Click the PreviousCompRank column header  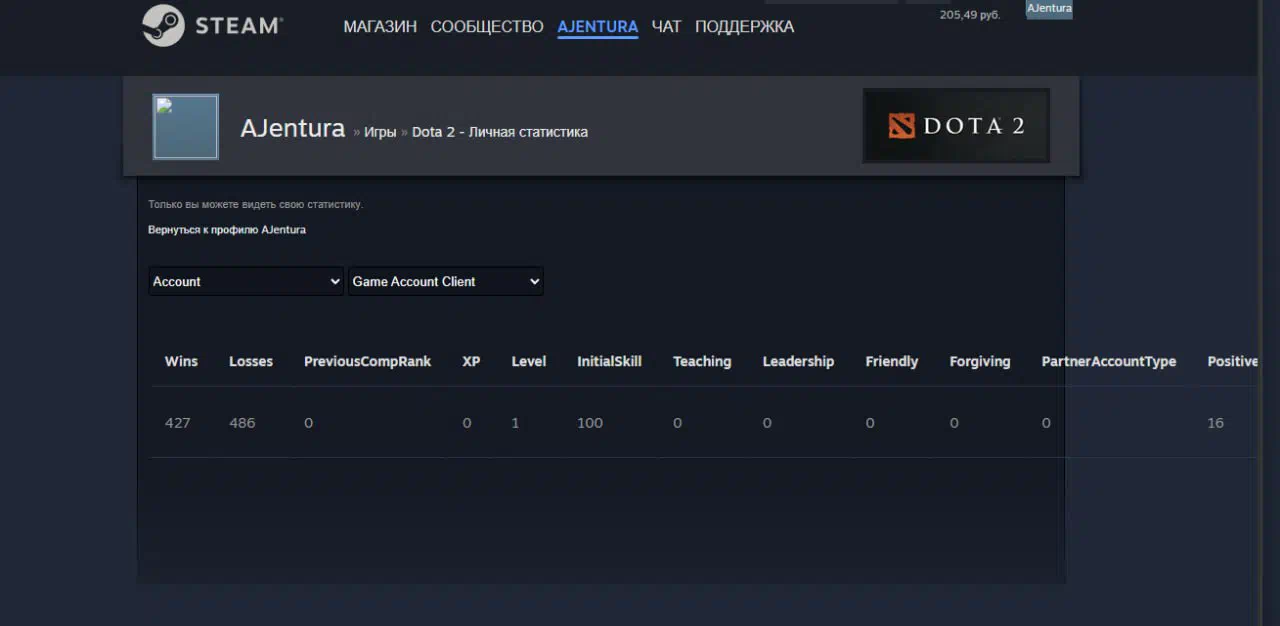(367, 361)
